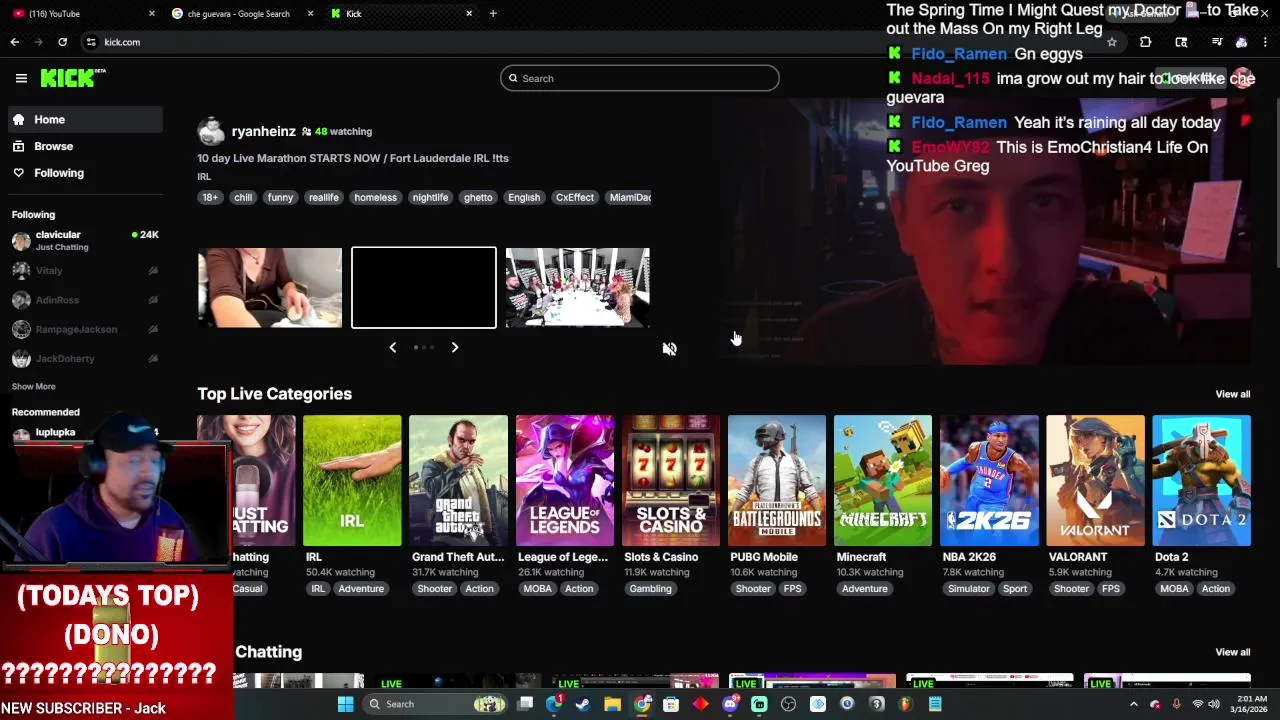Click the Gambling tag under Slots & Casino

[x=650, y=589]
